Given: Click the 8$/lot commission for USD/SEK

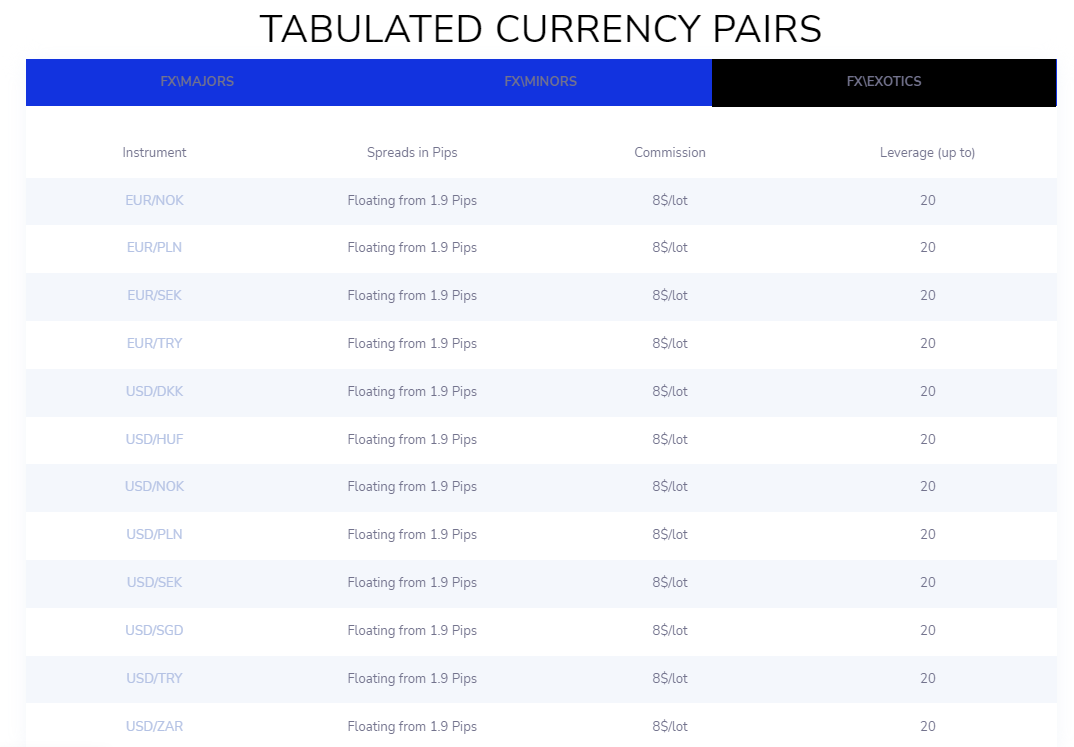Looking at the screenshot, I should point(670,583).
